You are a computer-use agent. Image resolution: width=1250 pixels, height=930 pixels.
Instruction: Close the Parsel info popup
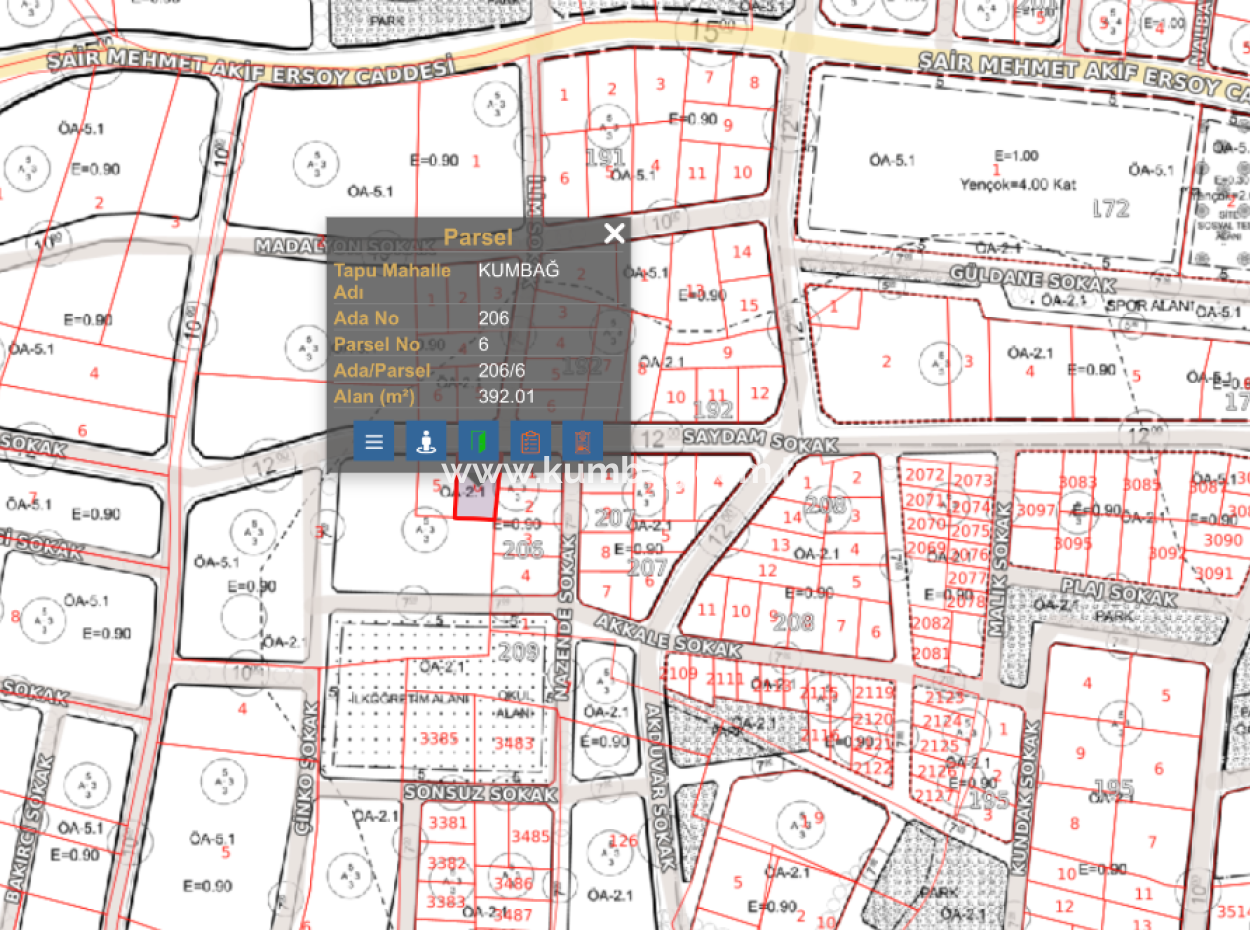click(x=614, y=234)
